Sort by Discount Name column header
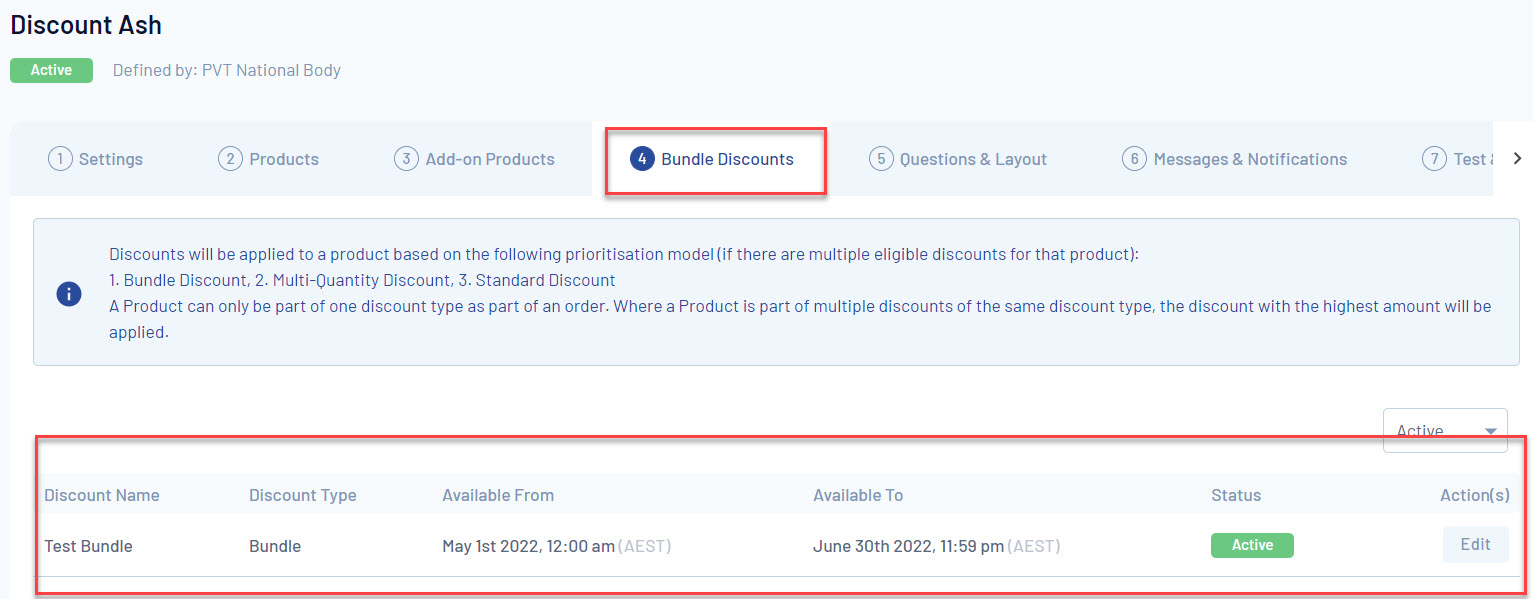Viewport: 1533px width, 599px height. [101, 495]
